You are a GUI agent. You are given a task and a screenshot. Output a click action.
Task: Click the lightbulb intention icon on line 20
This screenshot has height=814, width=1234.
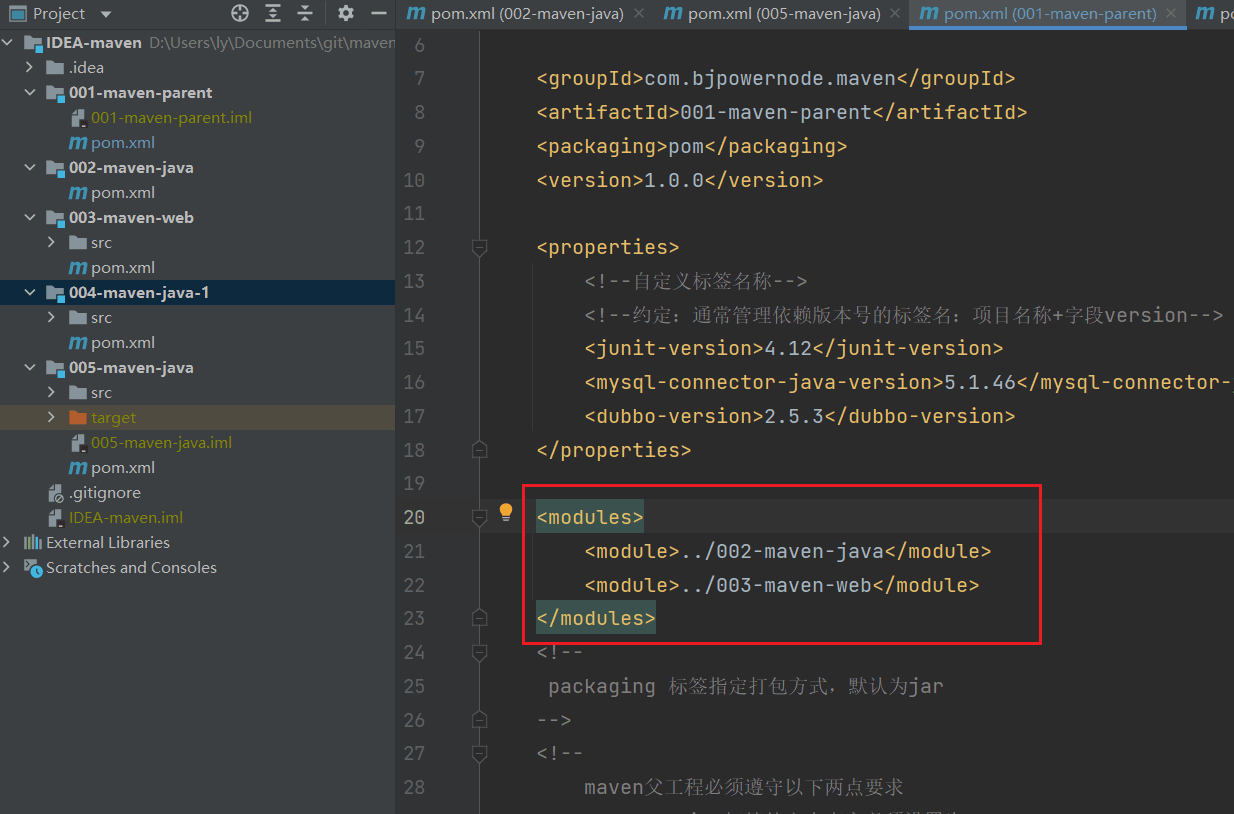click(506, 512)
